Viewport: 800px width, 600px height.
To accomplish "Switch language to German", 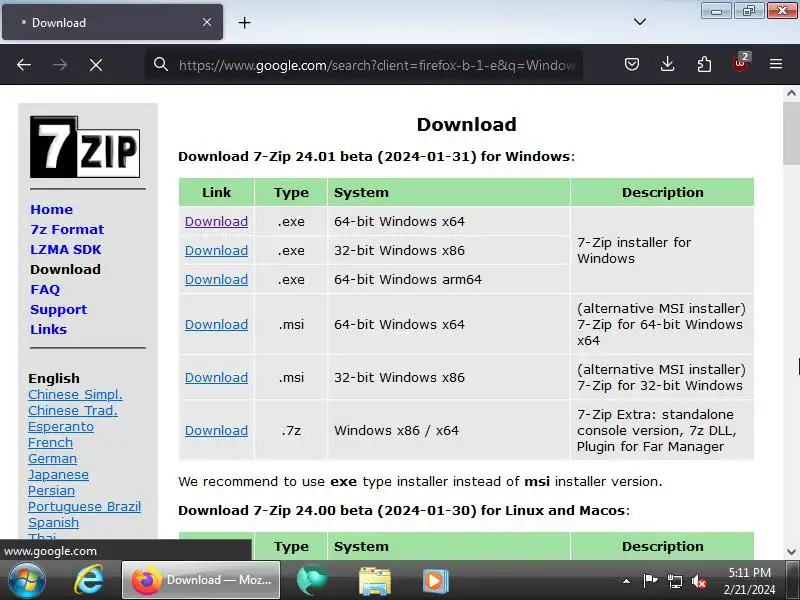I will (53, 459).
